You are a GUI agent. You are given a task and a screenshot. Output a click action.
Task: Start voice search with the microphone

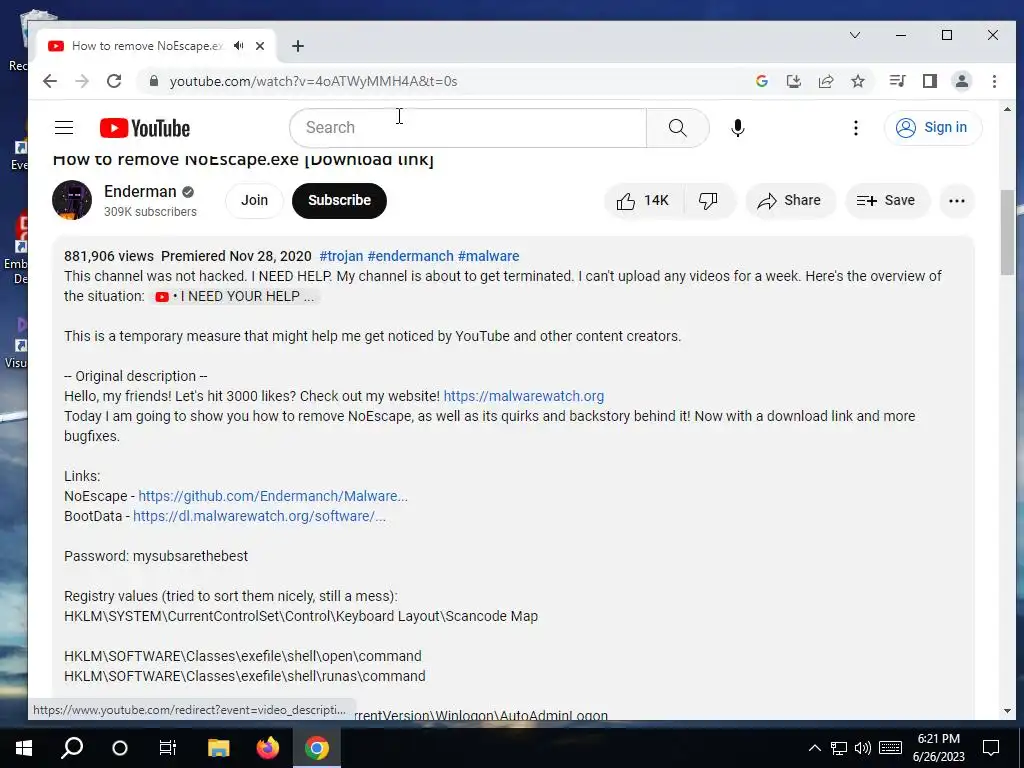737,128
